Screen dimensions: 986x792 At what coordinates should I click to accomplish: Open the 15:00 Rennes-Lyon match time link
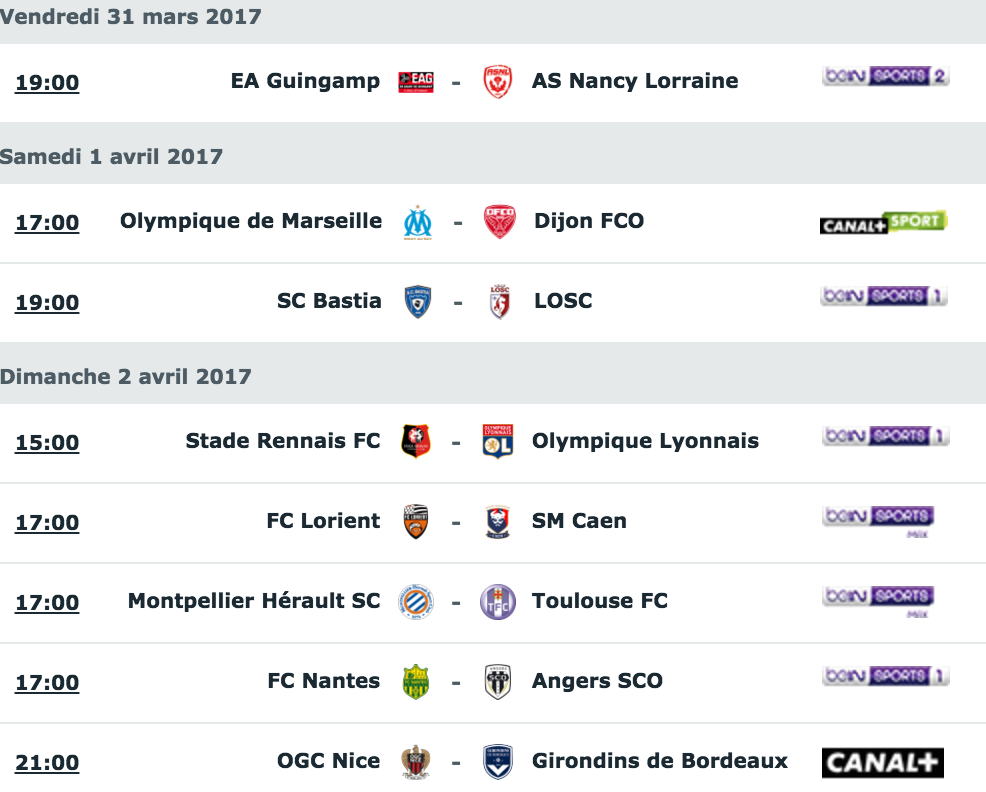[x=47, y=442]
